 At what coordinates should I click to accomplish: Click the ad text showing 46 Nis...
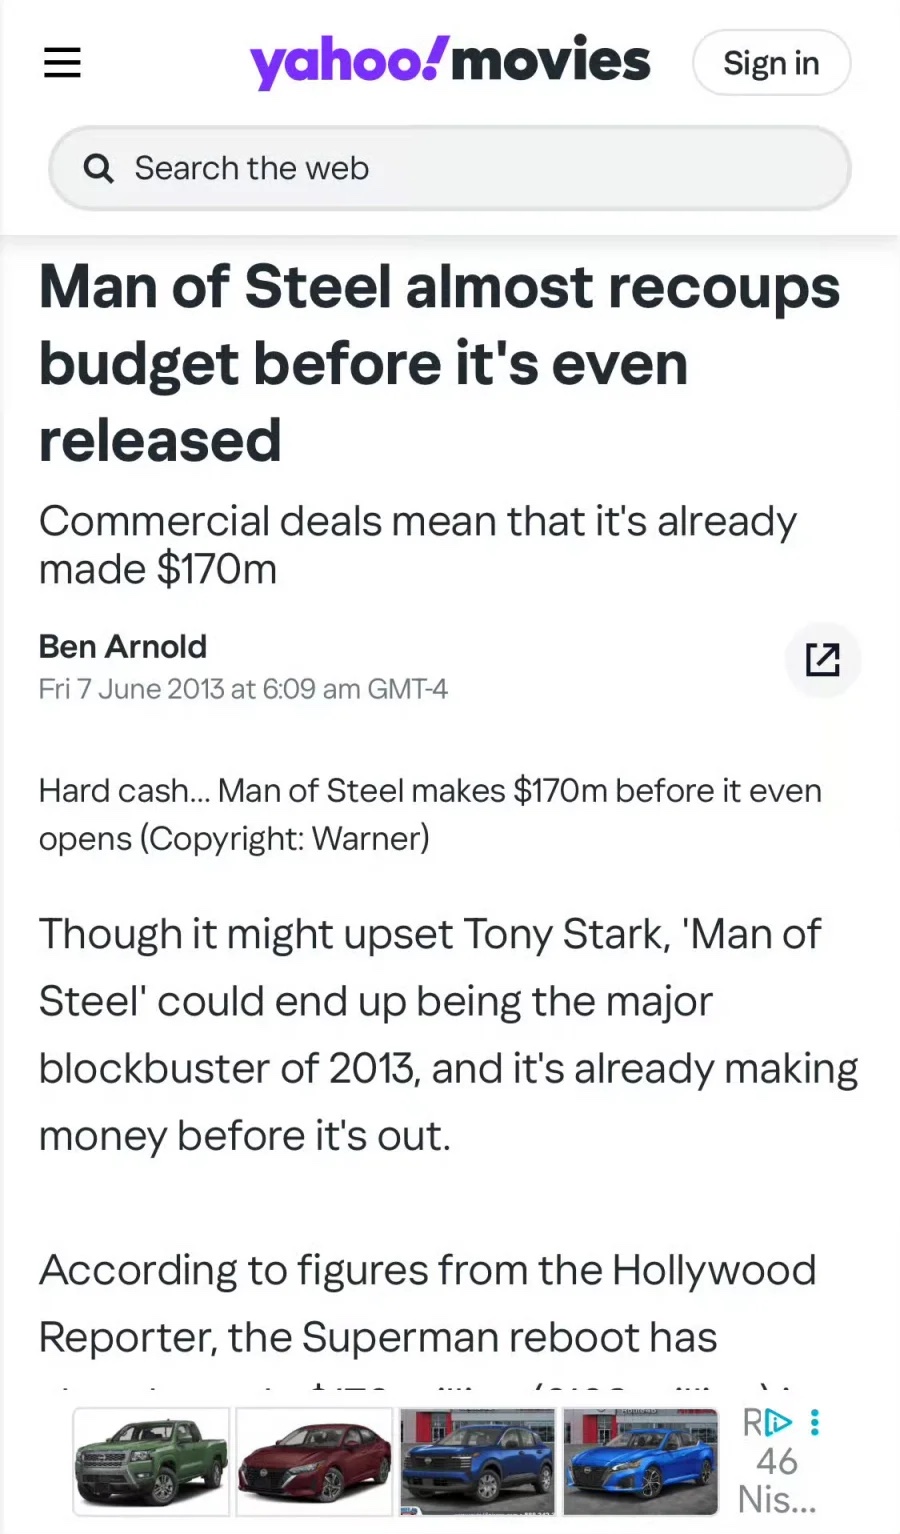(x=777, y=1480)
